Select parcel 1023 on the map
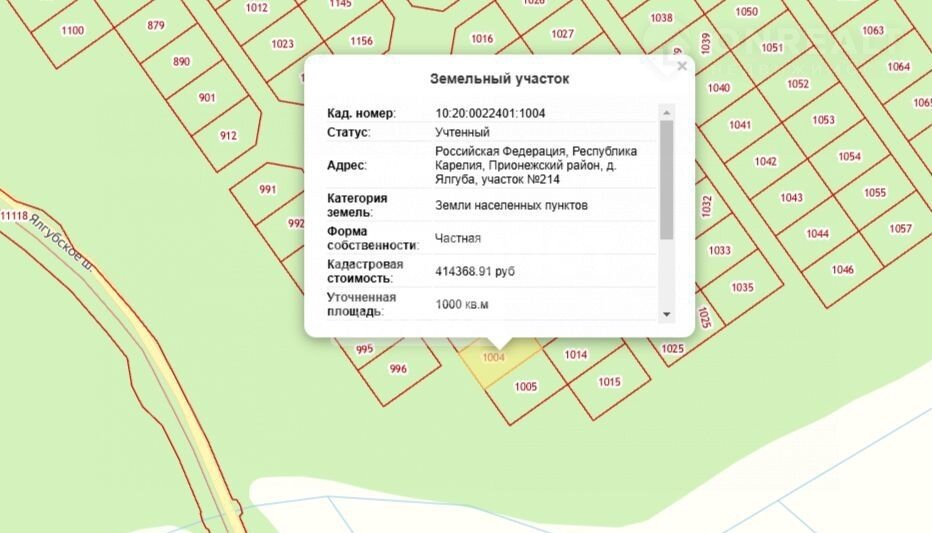Viewport: 932px width, 533px height. pos(282,44)
